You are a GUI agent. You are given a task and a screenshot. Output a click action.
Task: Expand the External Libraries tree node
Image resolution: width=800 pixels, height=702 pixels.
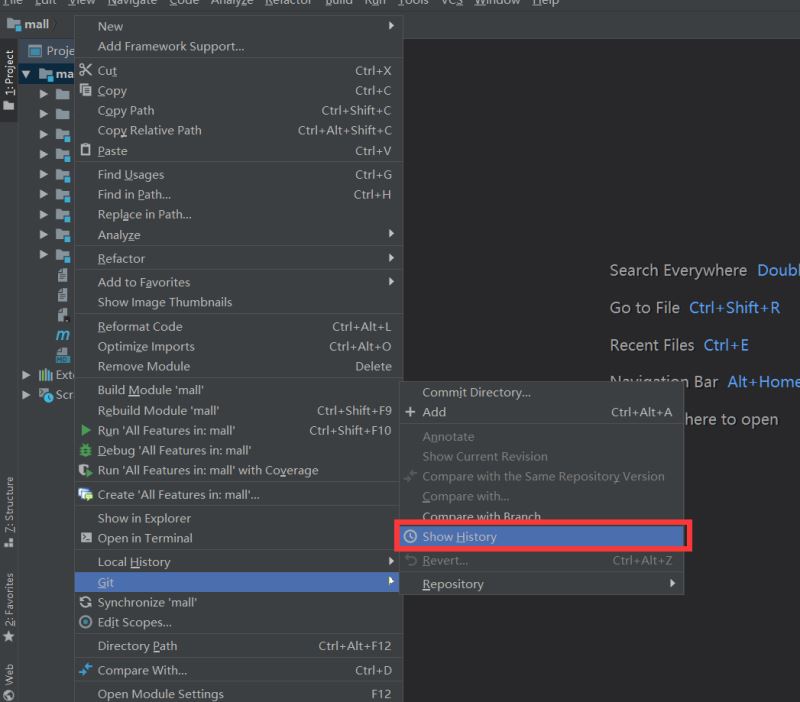[27, 375]
